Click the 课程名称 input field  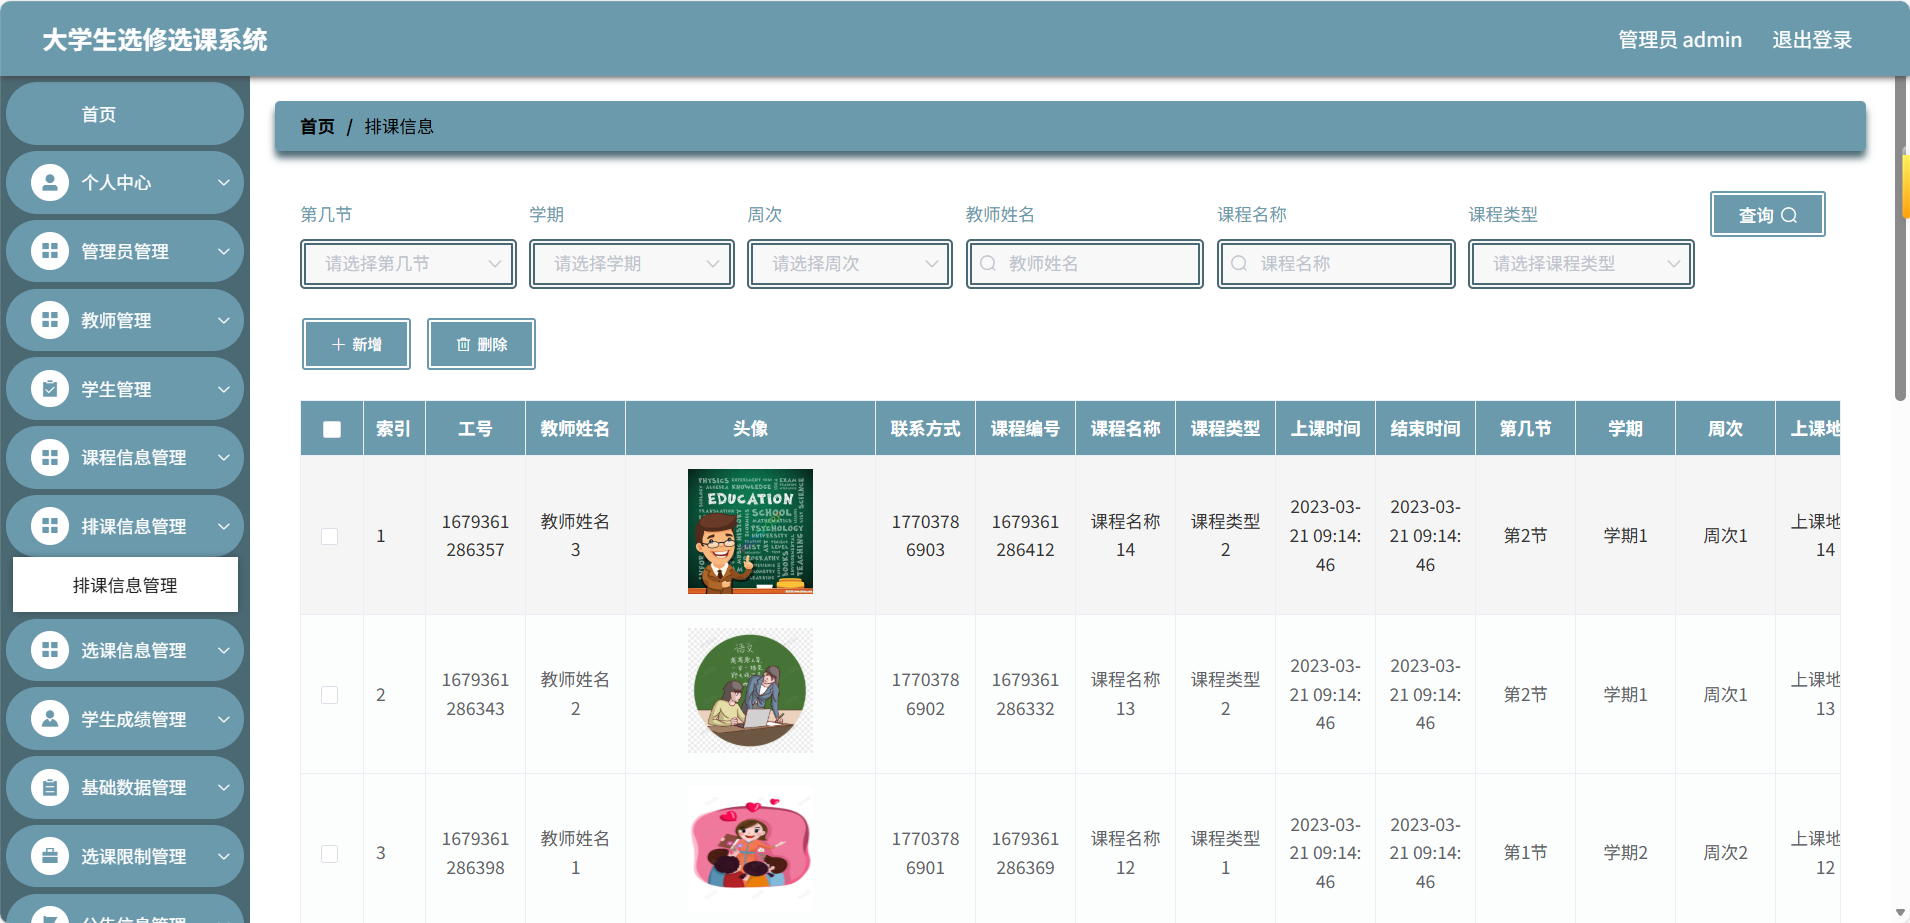[1336, 264]
